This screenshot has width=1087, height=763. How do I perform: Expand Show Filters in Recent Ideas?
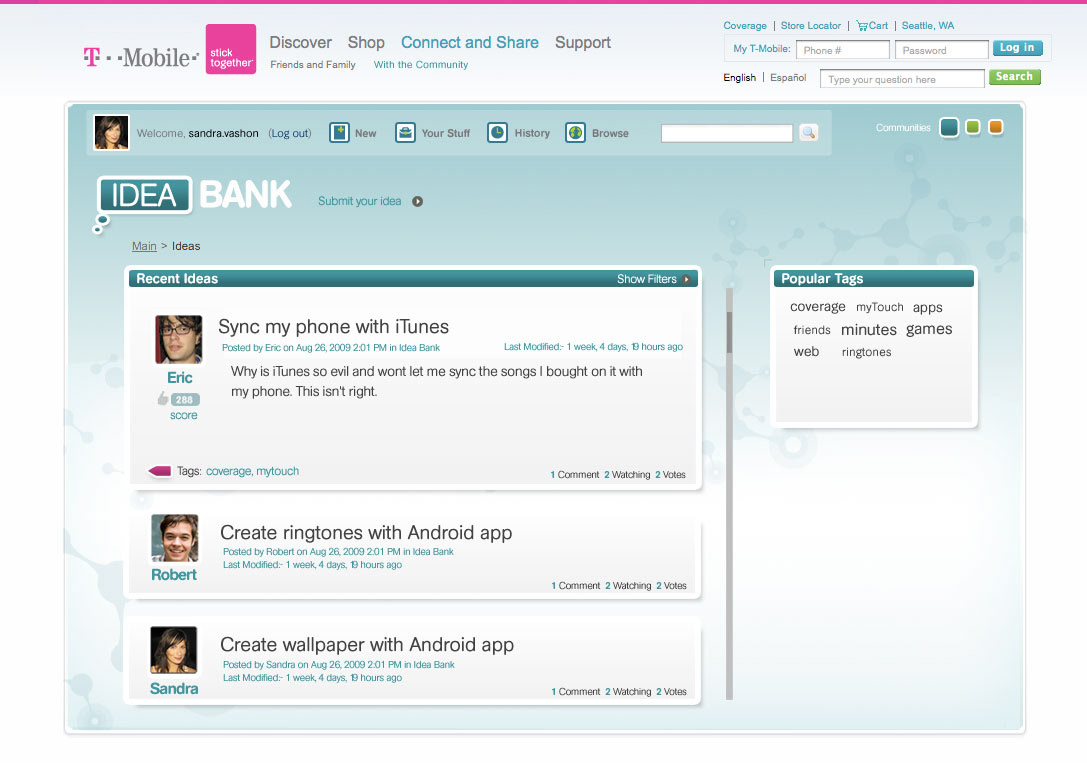pyautogui.click(x=653, y=279)
